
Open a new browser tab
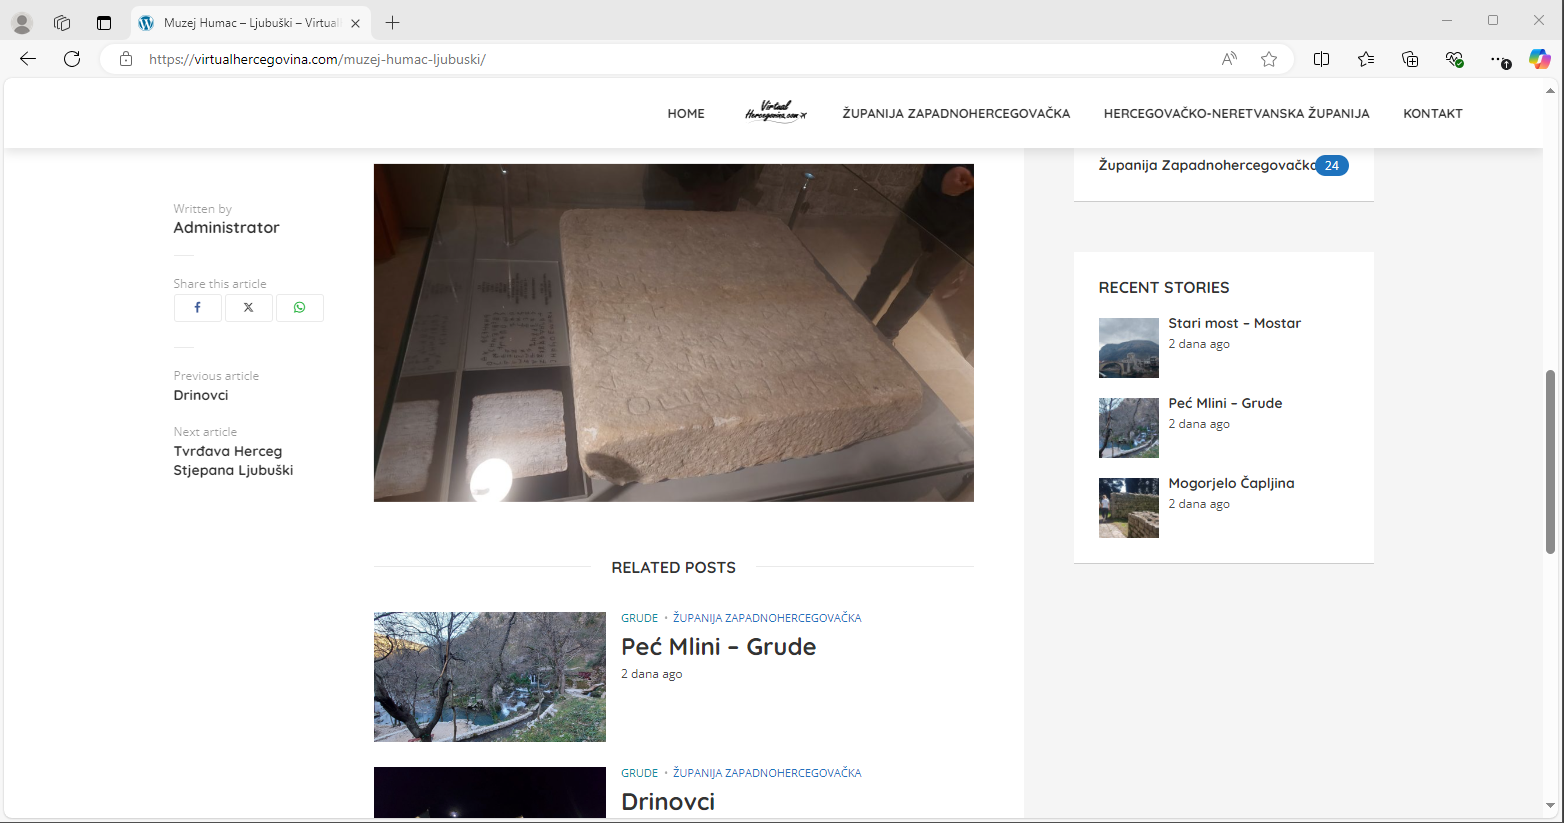pos(393,22)
